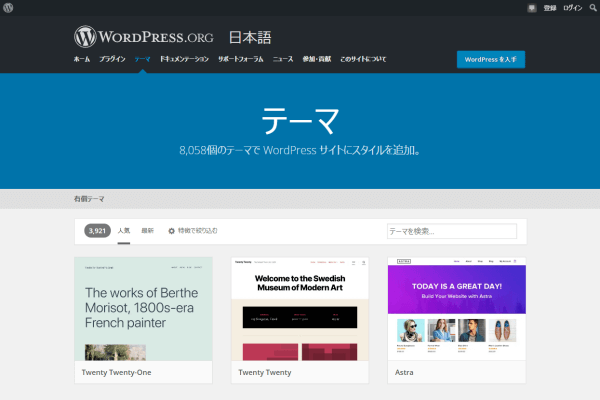Click ログイン login link in top bar

point(572,8)
